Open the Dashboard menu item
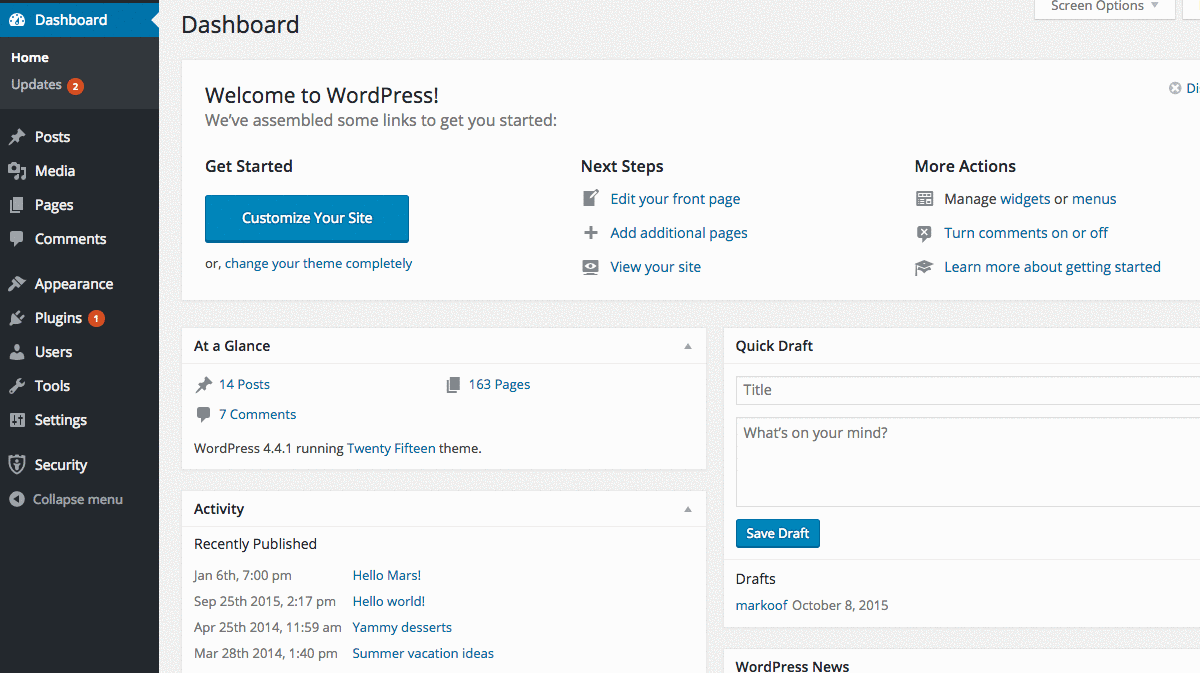 pos(79,19)
